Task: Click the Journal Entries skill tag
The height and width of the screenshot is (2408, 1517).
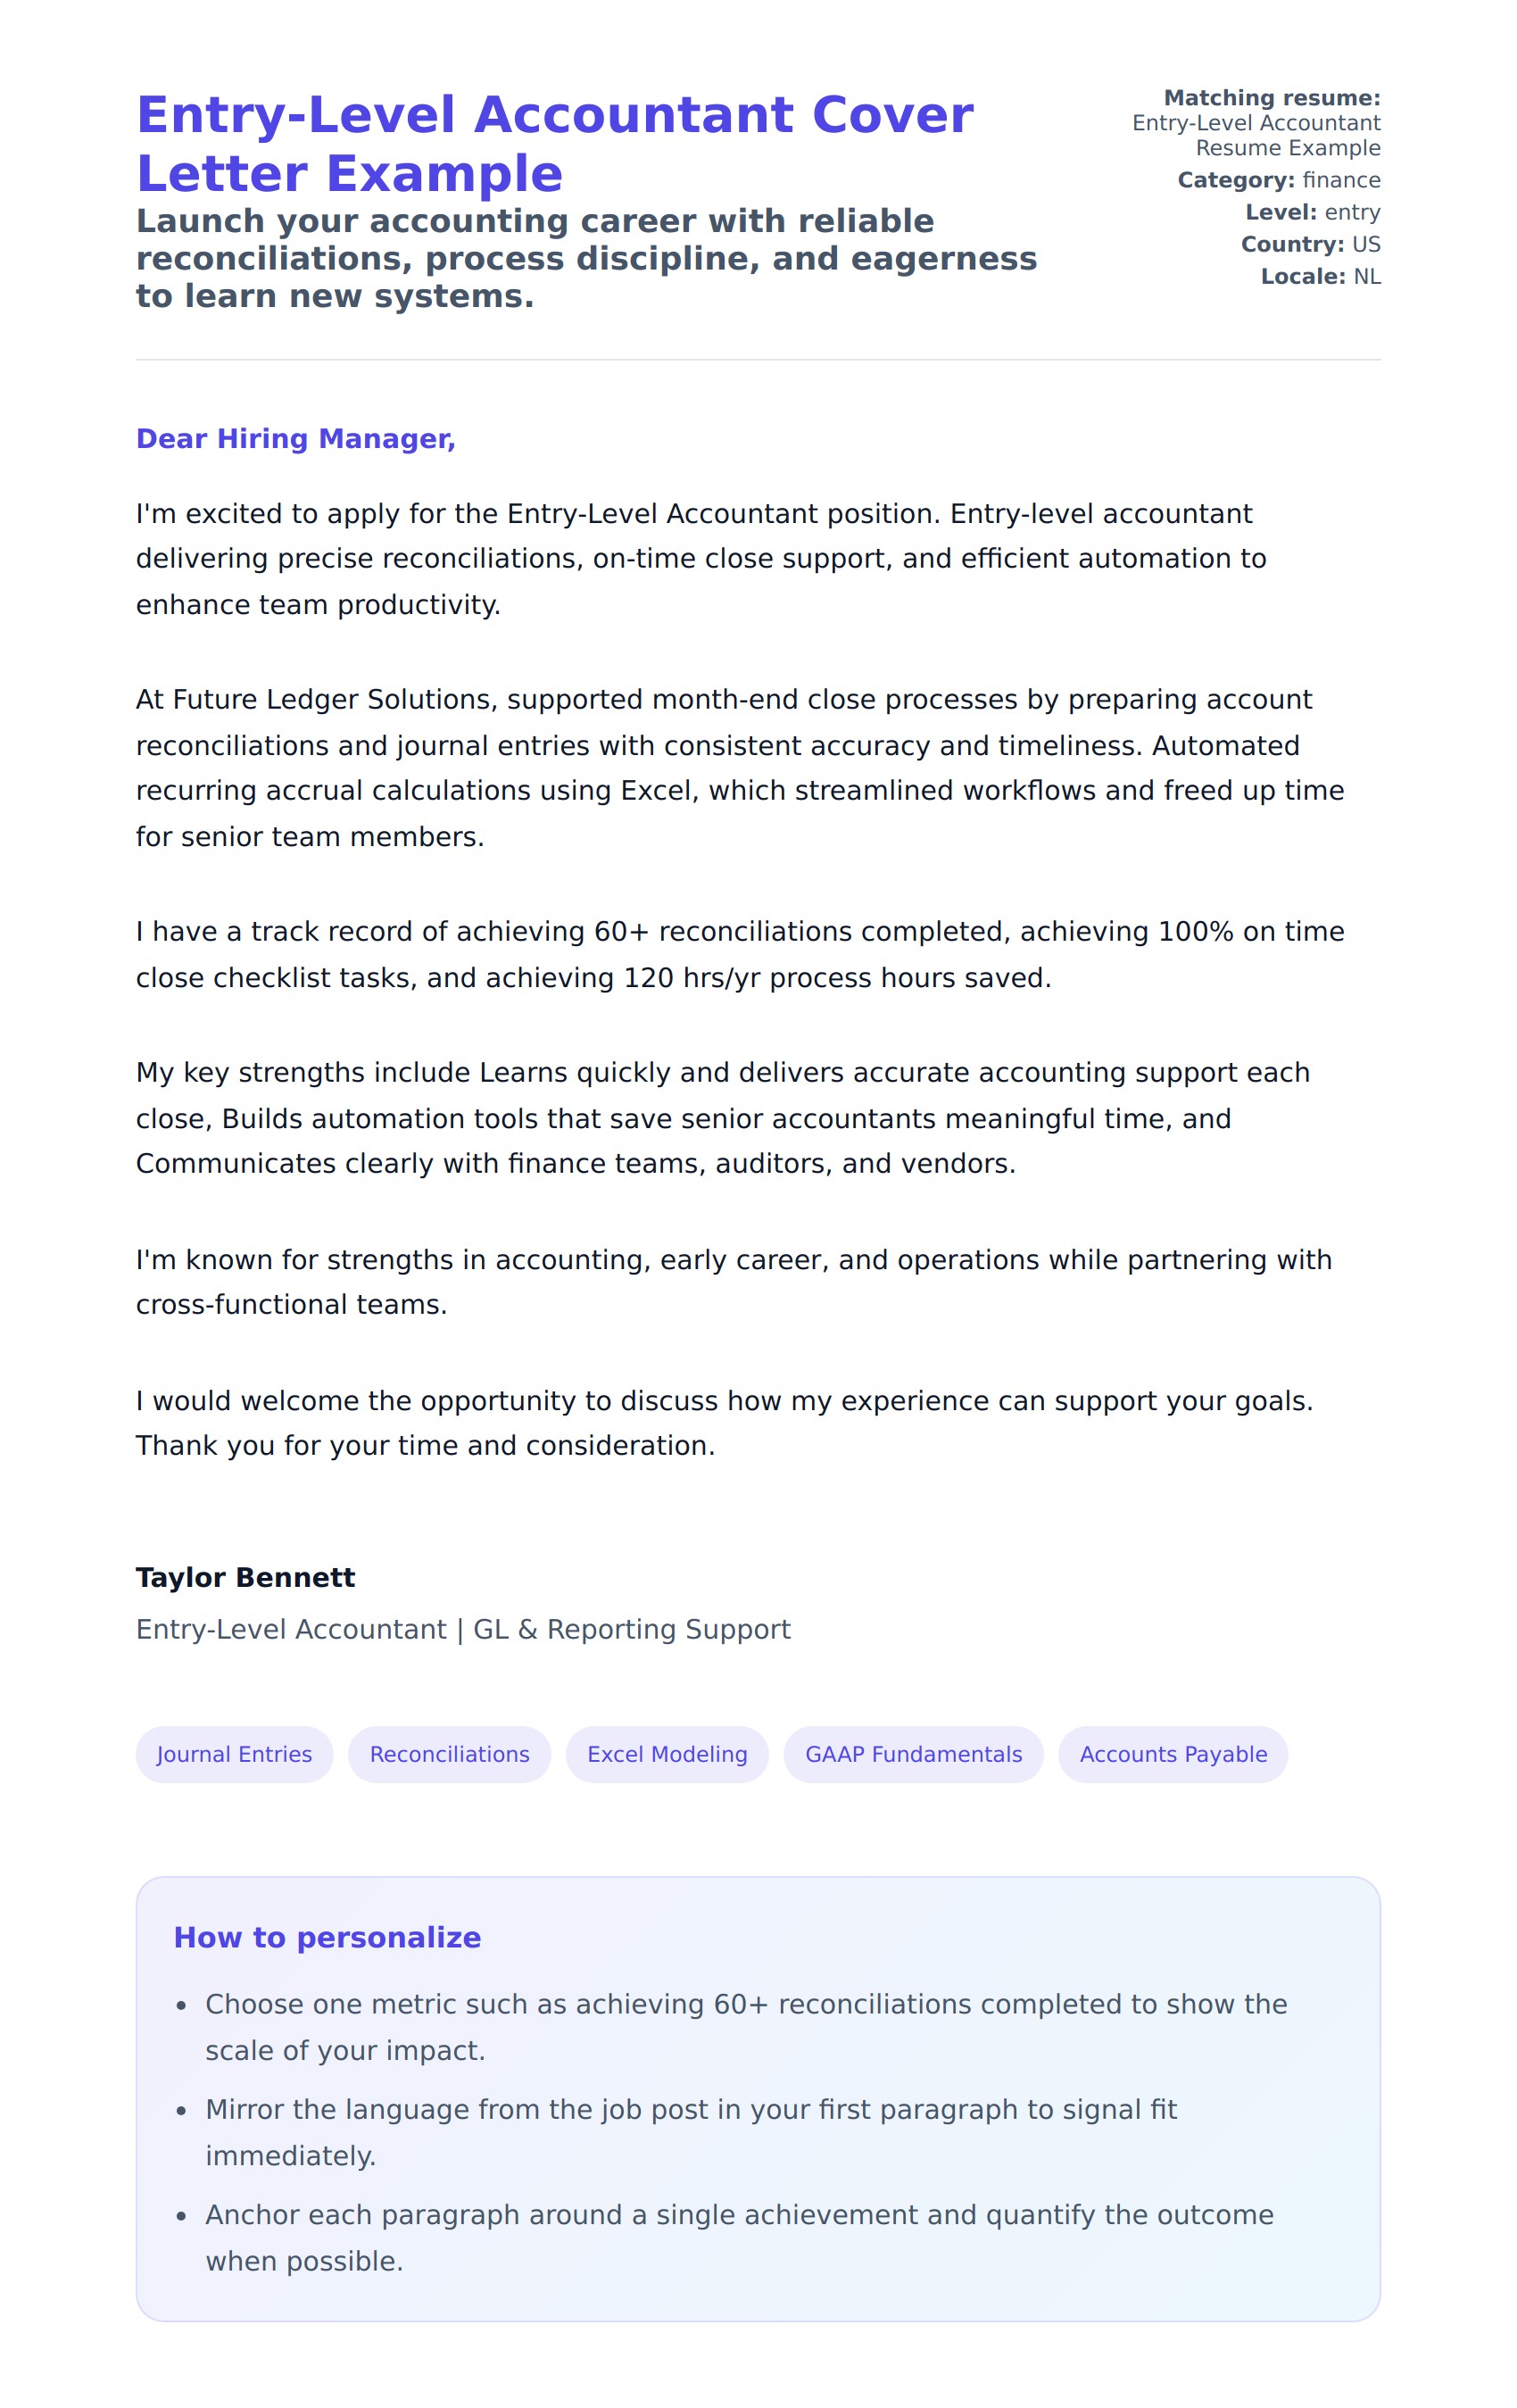Action: (234, 1754)
